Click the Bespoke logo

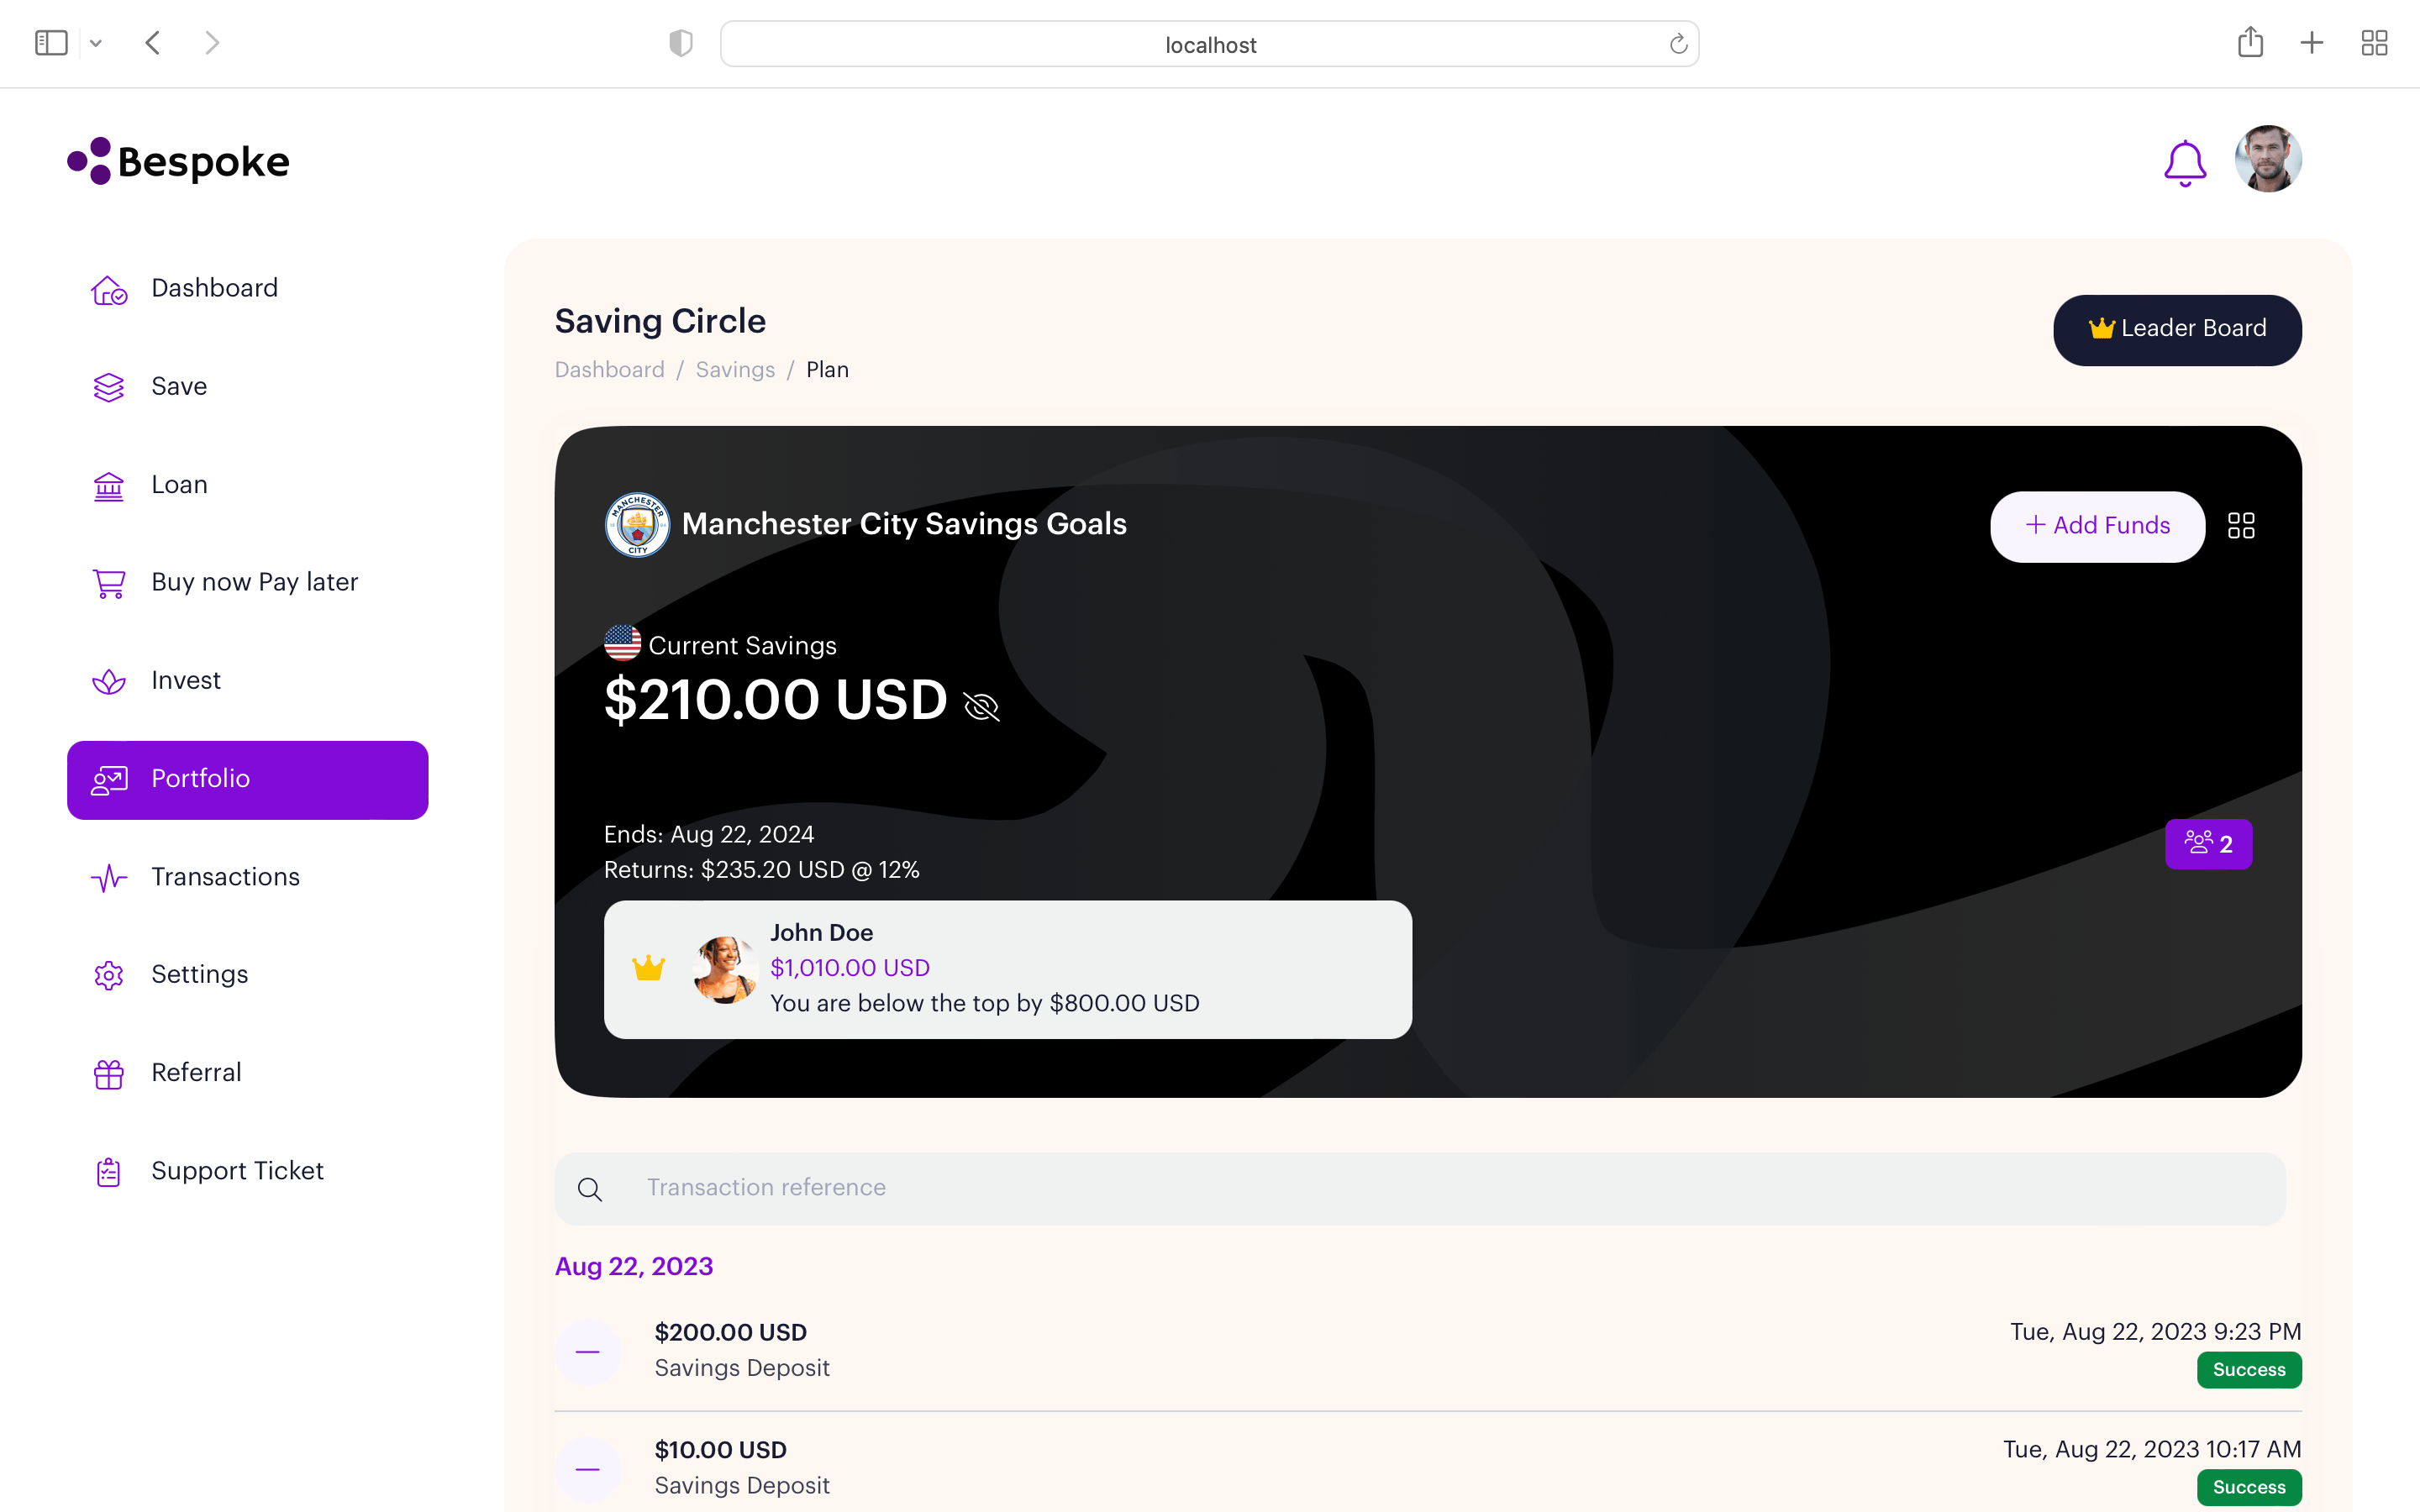(x=178, y=160)
